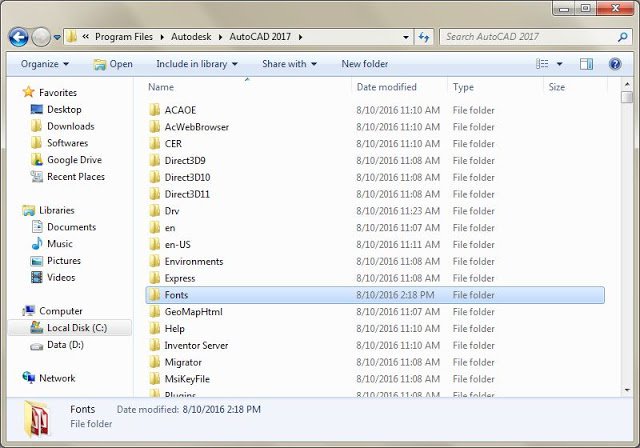Toggle the preview pane icon
This screenshot has height=448, width=640.
pos(587,64)
